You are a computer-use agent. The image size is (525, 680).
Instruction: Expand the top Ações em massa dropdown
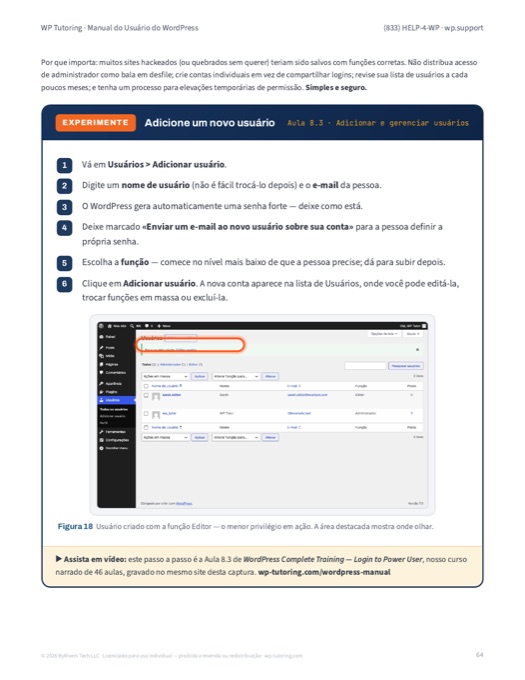pos(165,376)
